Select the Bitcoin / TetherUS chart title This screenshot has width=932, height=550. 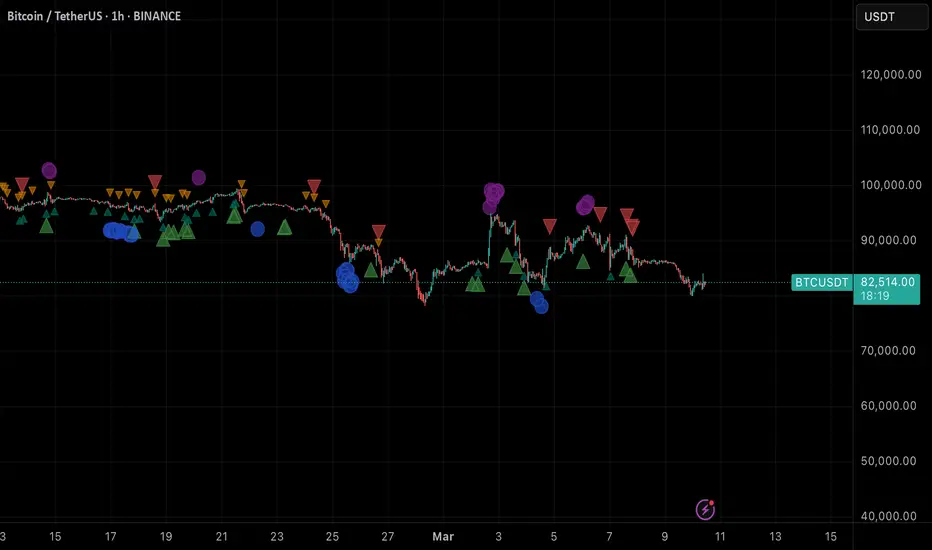pos(94,16)
